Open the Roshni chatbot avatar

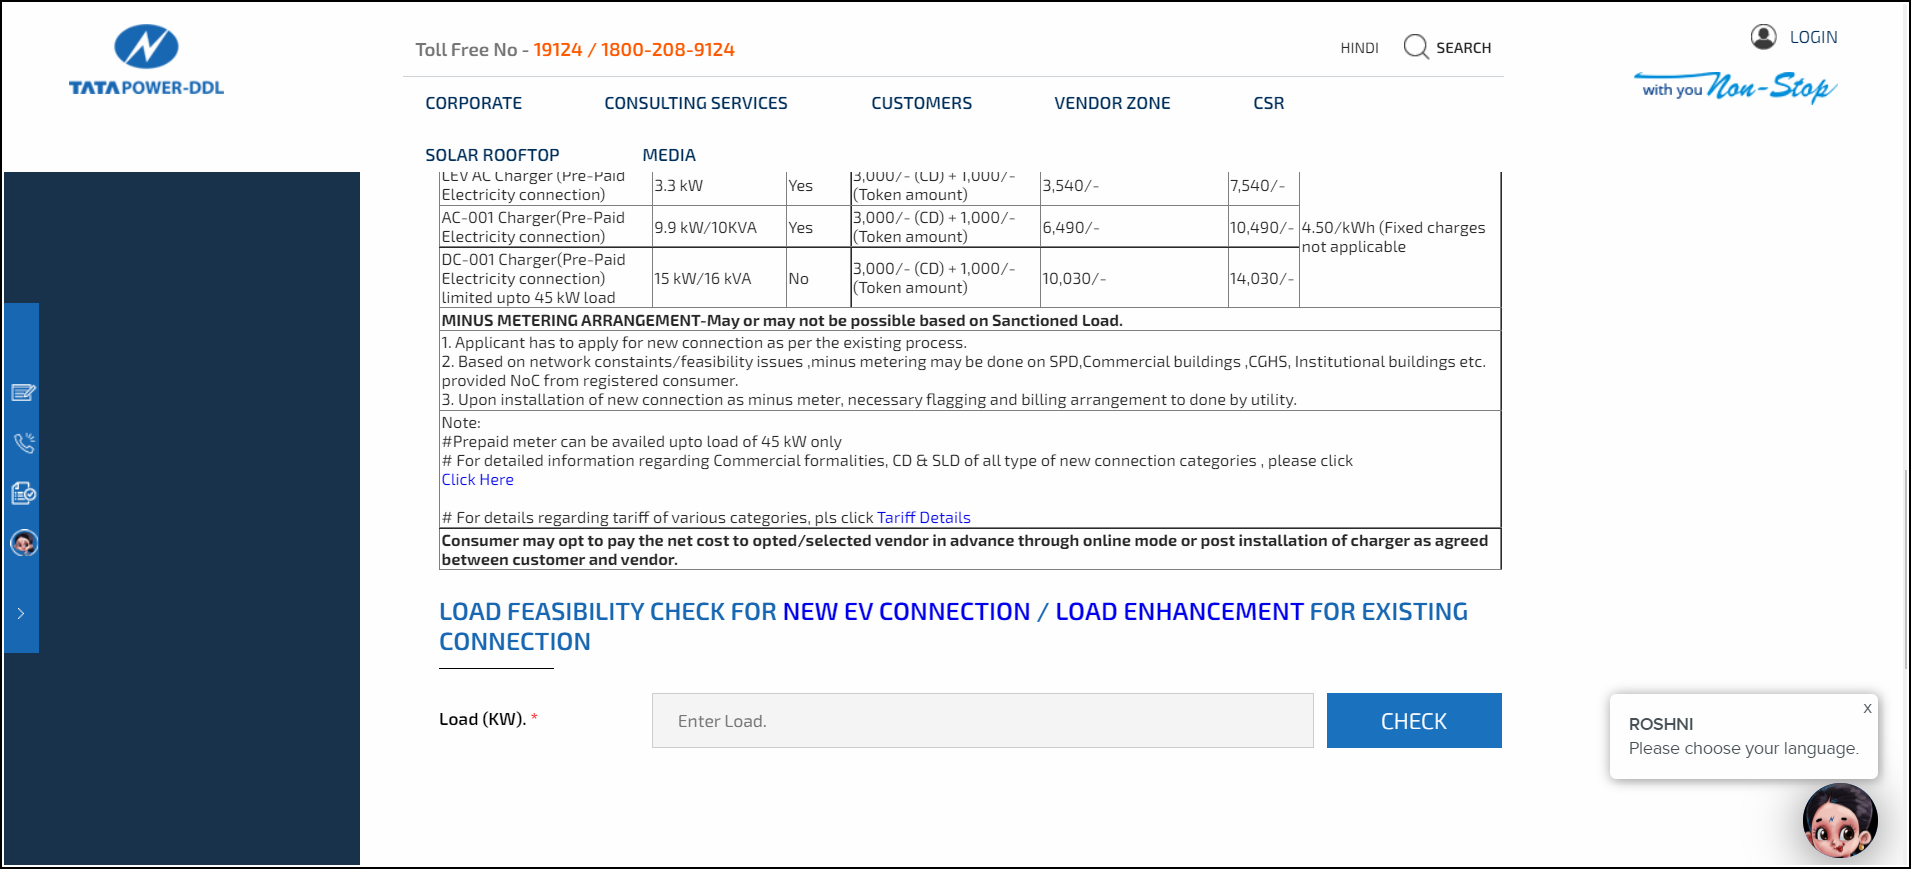pos(1840,821)
